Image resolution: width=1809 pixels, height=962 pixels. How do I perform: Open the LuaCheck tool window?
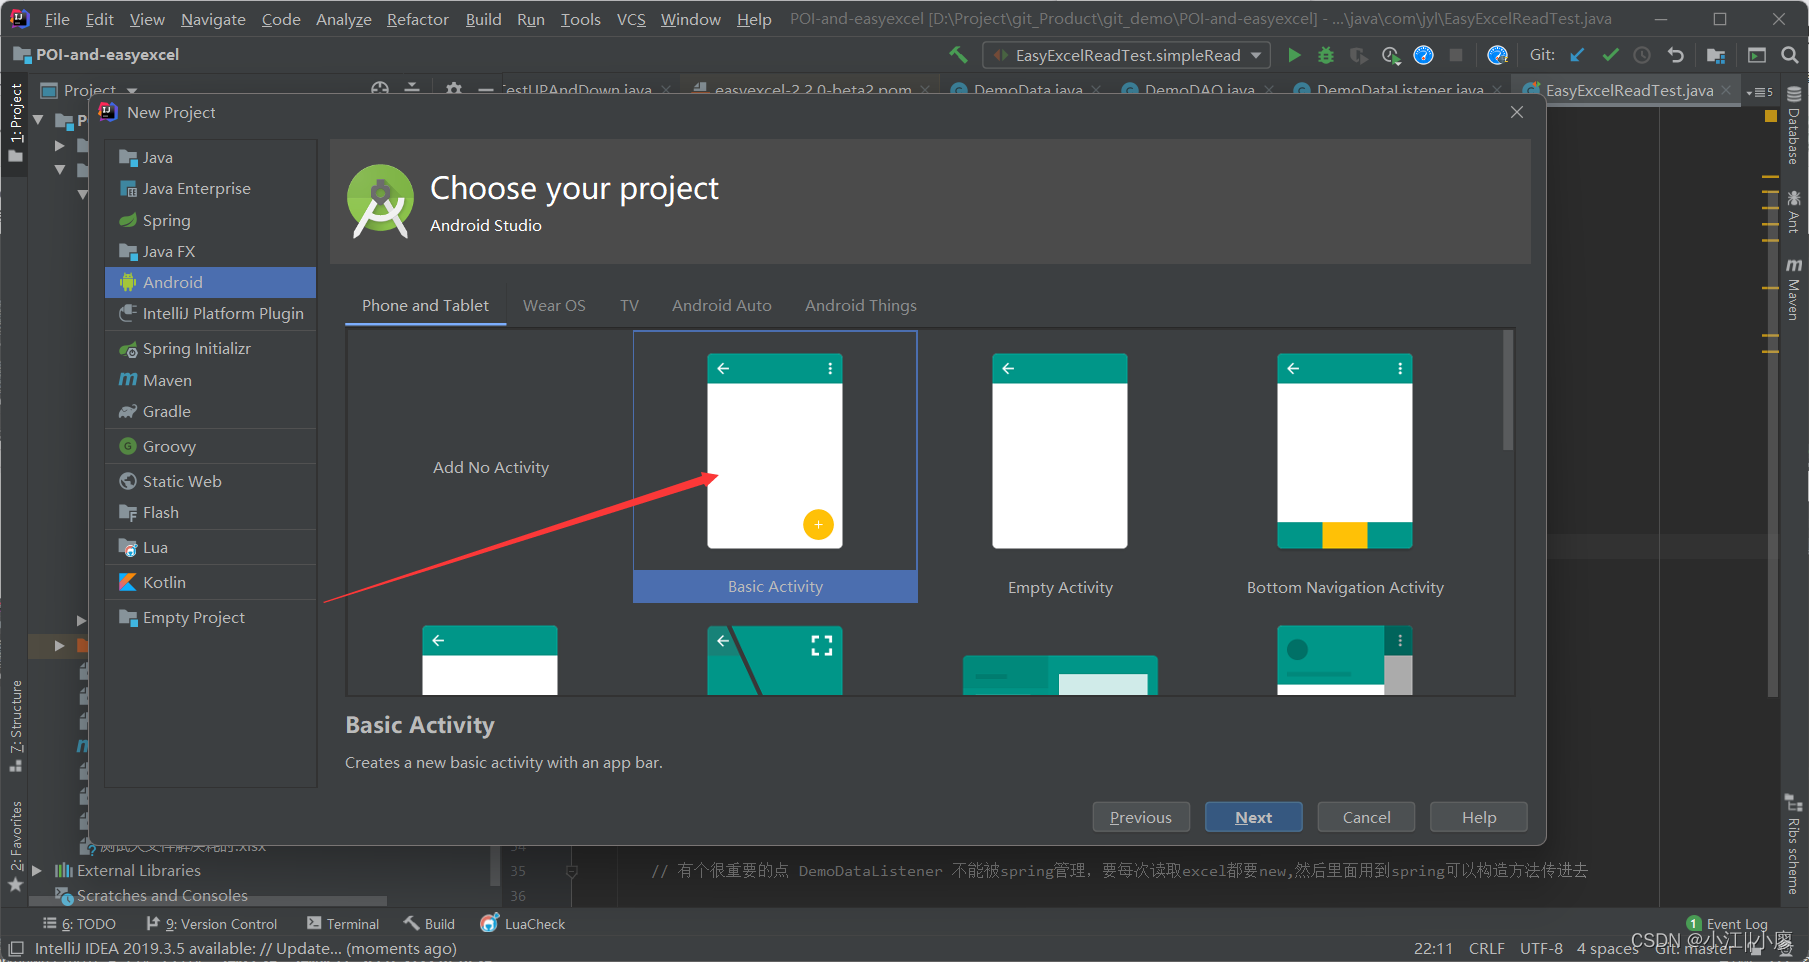tap(523, 924)
